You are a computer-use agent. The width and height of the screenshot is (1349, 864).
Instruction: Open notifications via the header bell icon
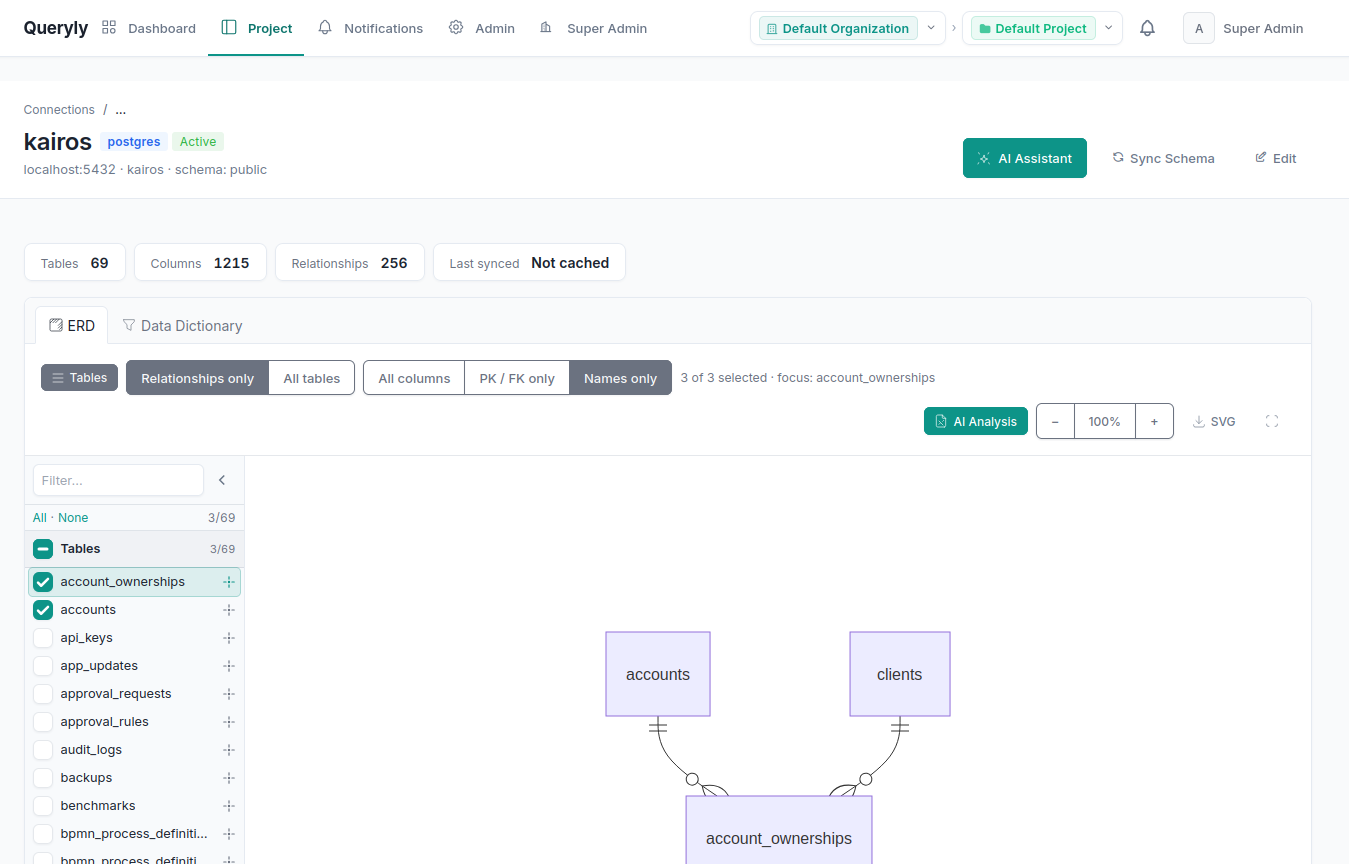(1147, 28)
